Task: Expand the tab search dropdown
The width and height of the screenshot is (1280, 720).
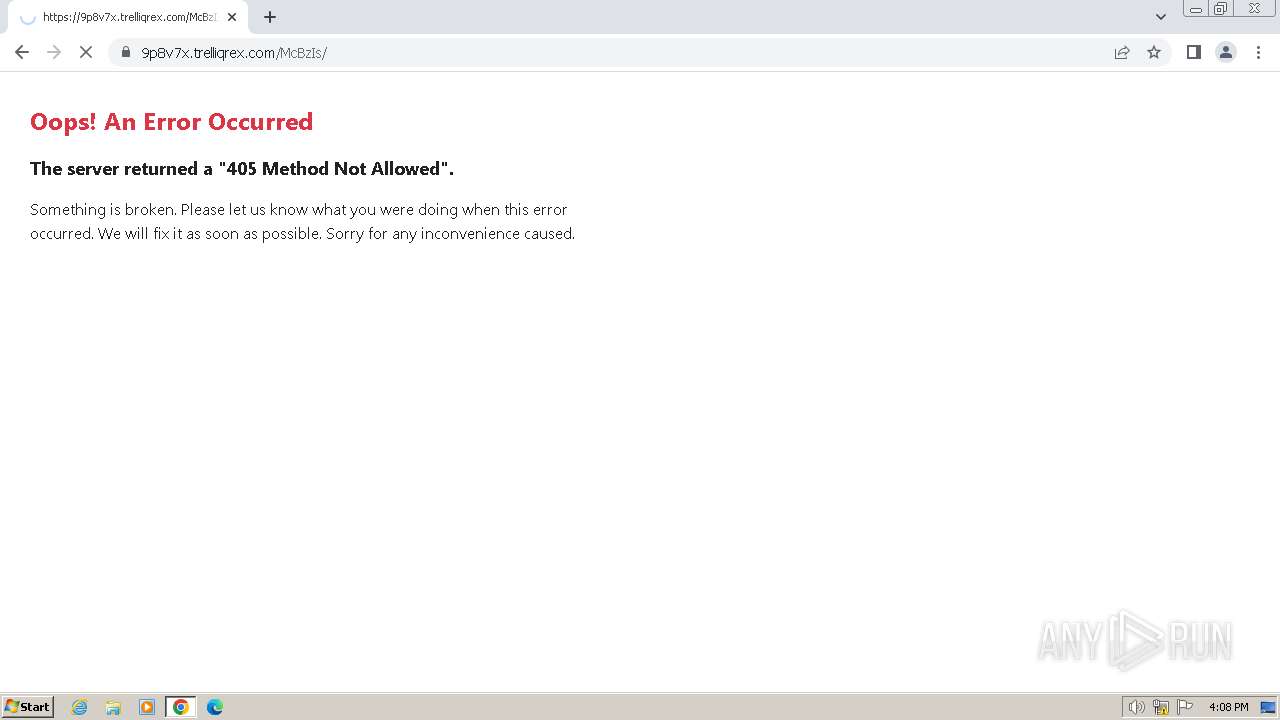Action: click(x=1161, y=17)
